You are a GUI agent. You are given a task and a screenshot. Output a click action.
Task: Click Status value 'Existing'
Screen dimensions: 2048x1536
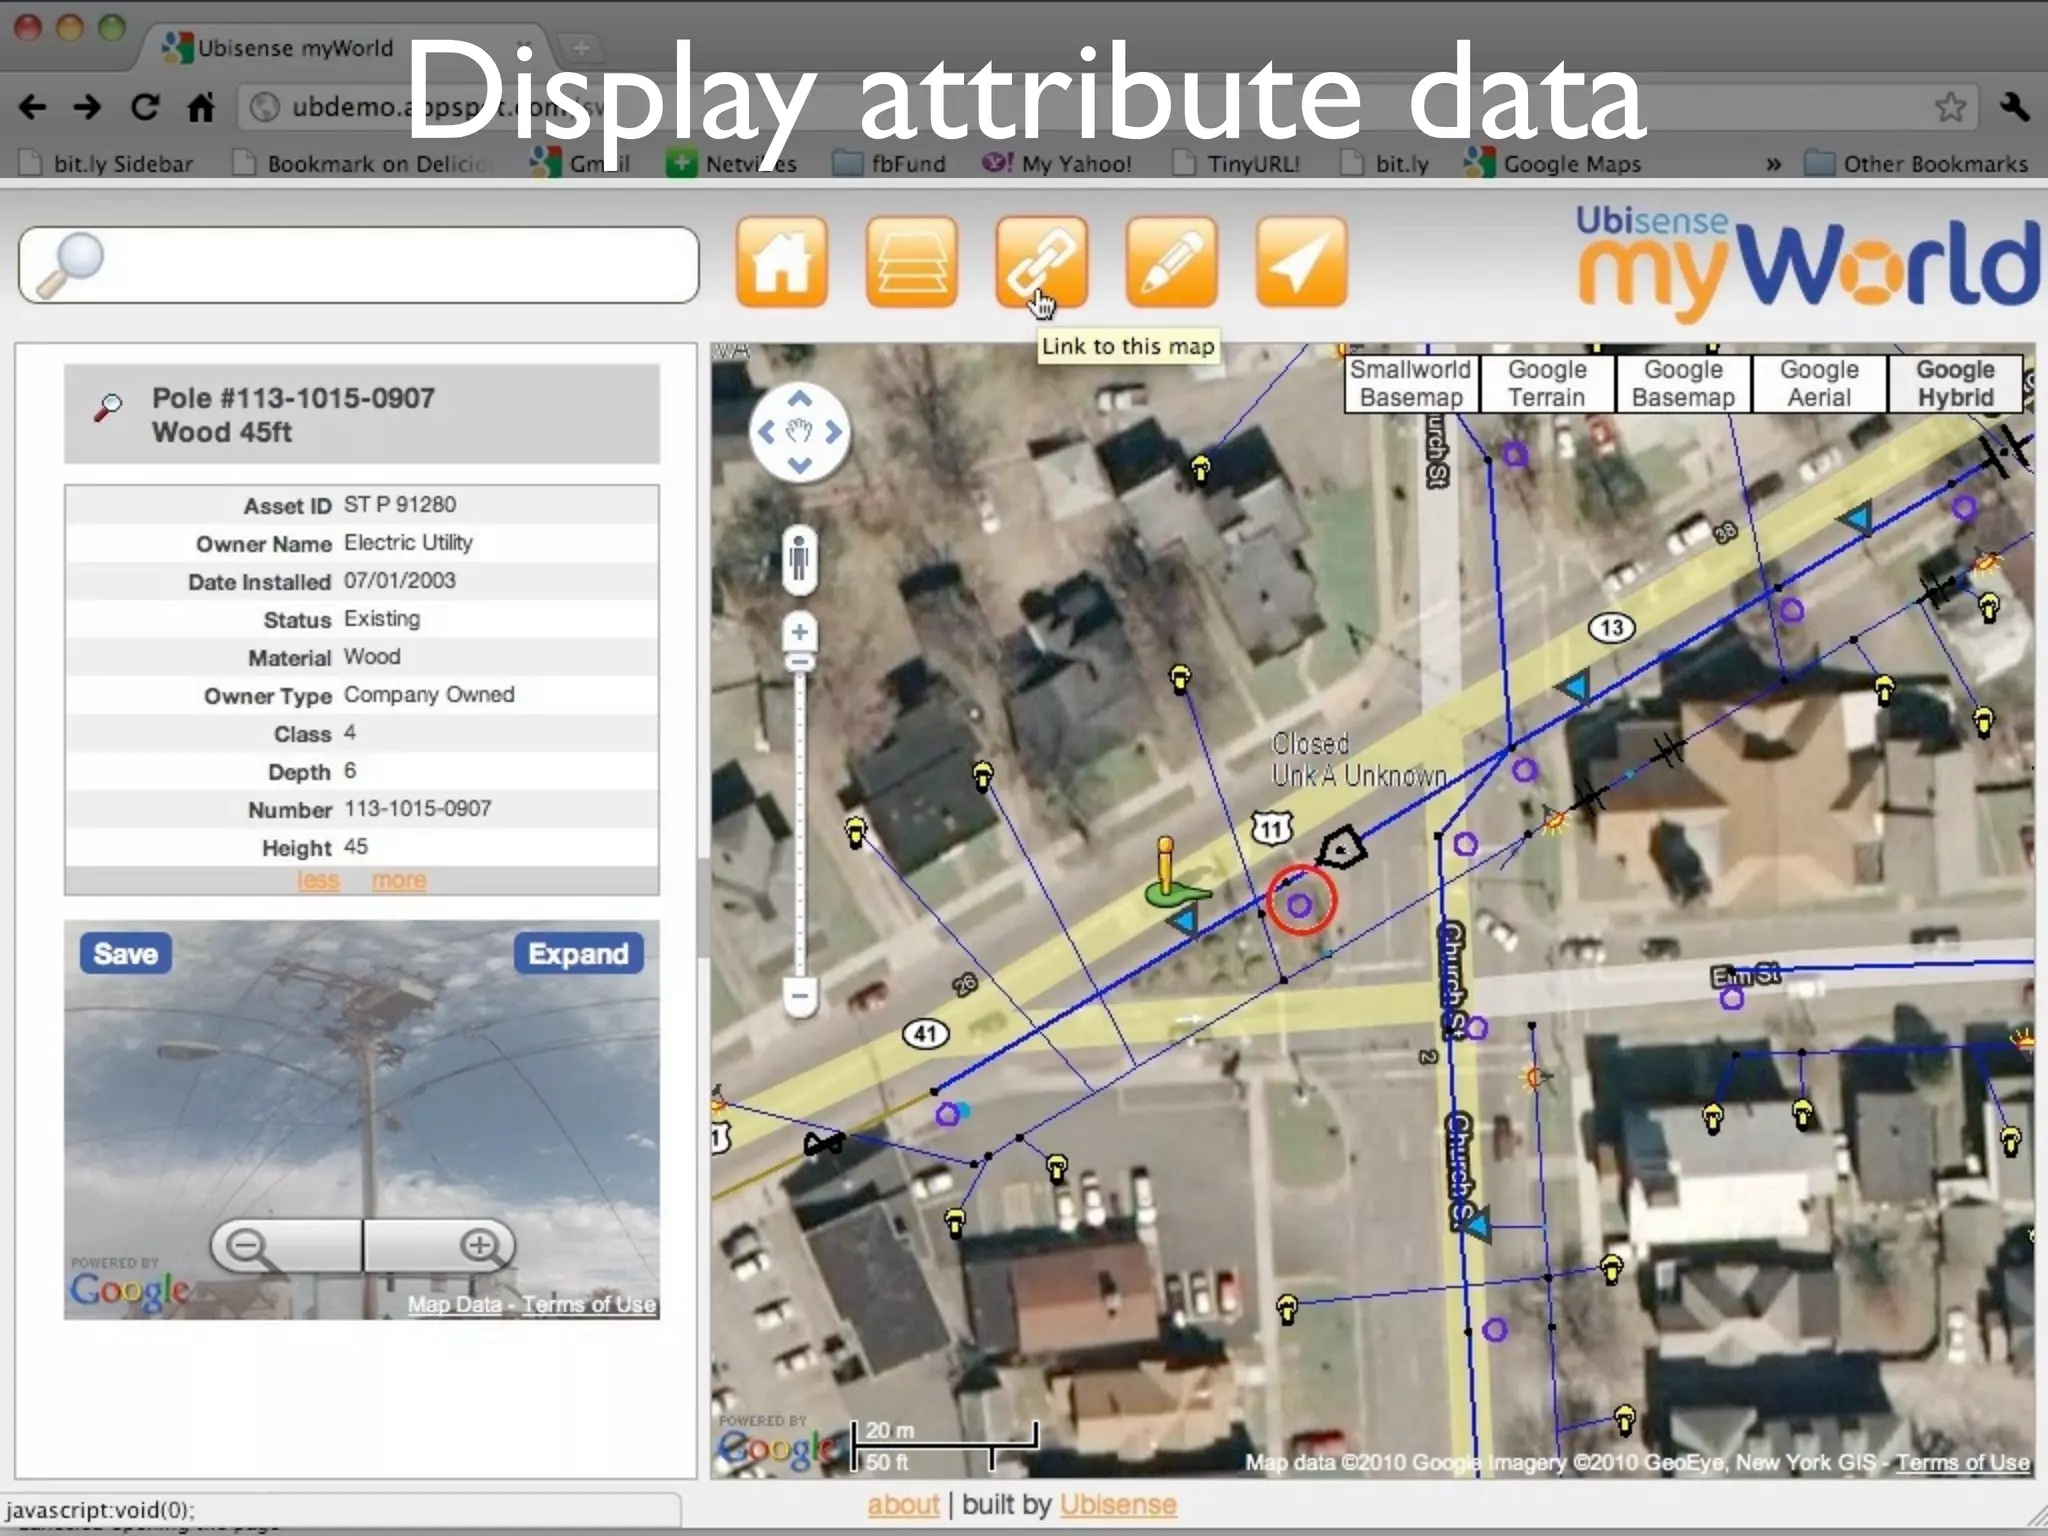pos(382,618)
